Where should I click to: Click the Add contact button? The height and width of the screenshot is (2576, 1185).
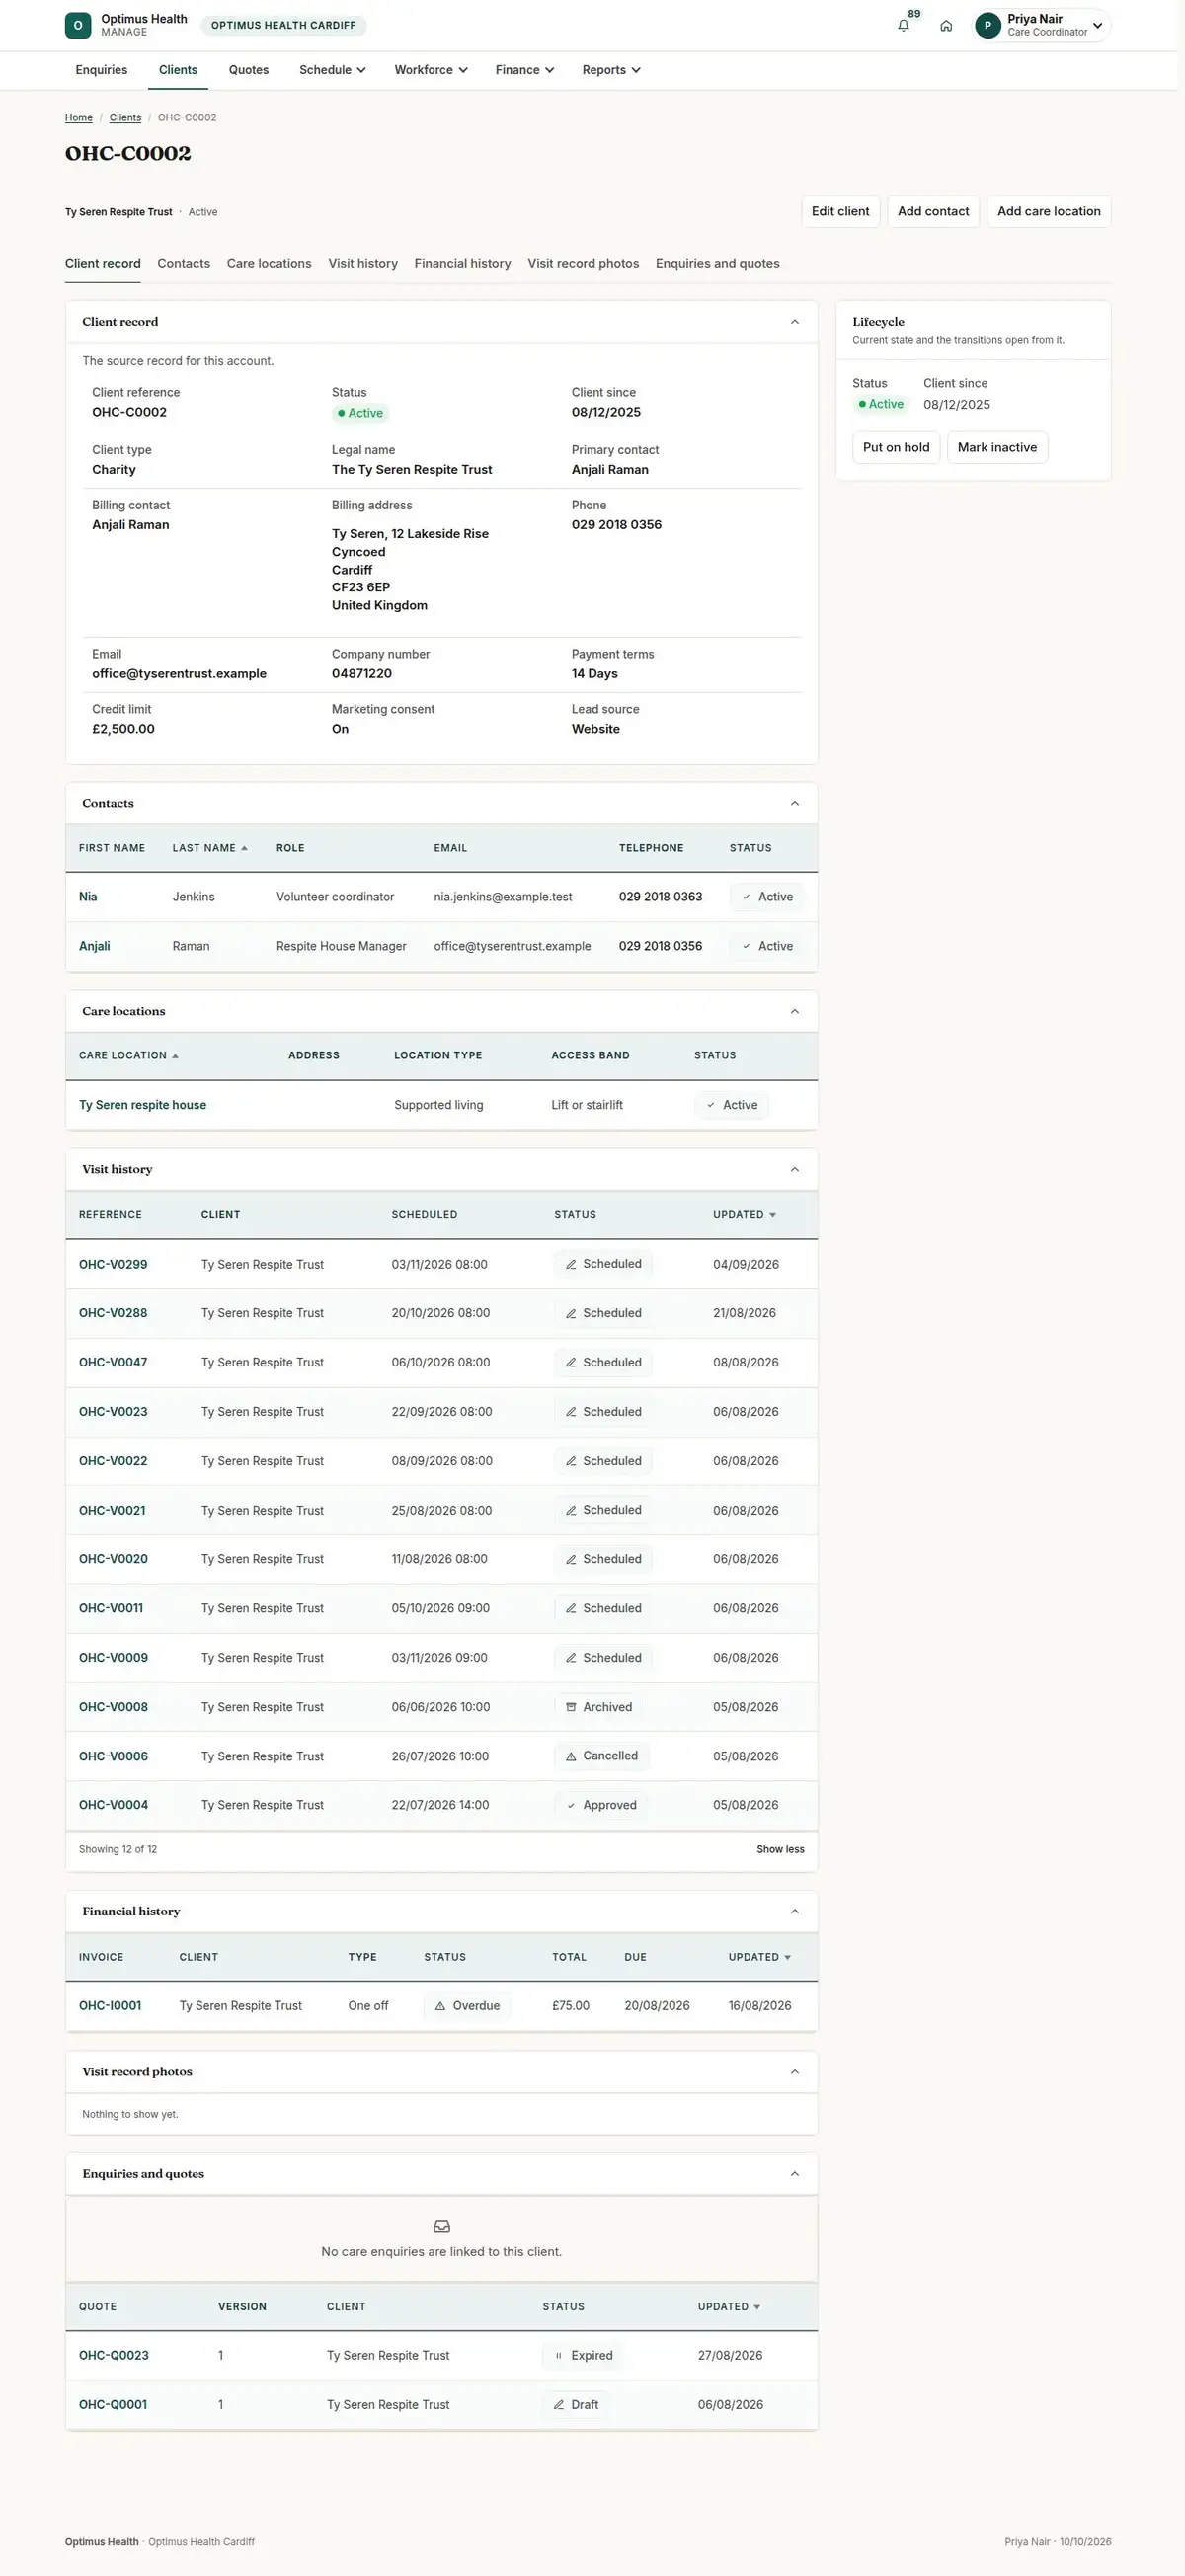[933, 211]
